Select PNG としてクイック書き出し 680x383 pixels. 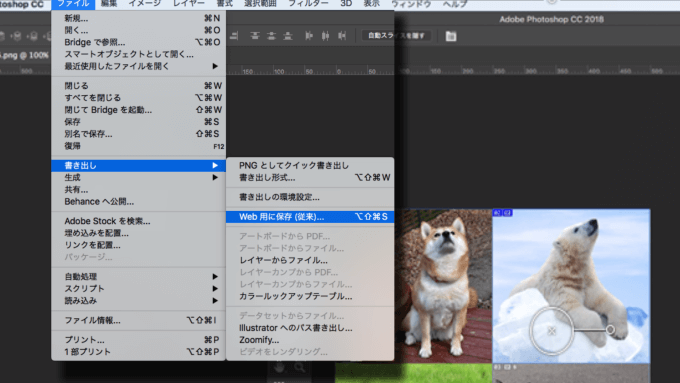click(x=310, y=165)
